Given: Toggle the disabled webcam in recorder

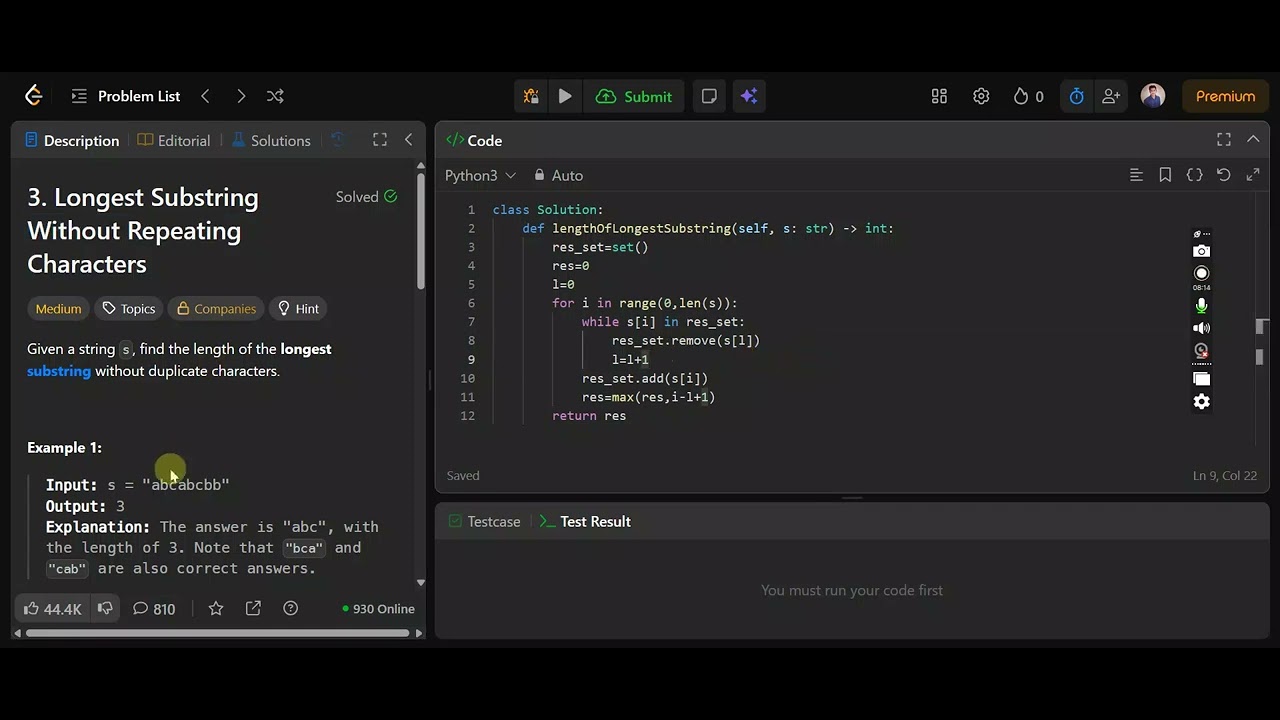Looking at the screenshot, I should [x=1202, y=351].
